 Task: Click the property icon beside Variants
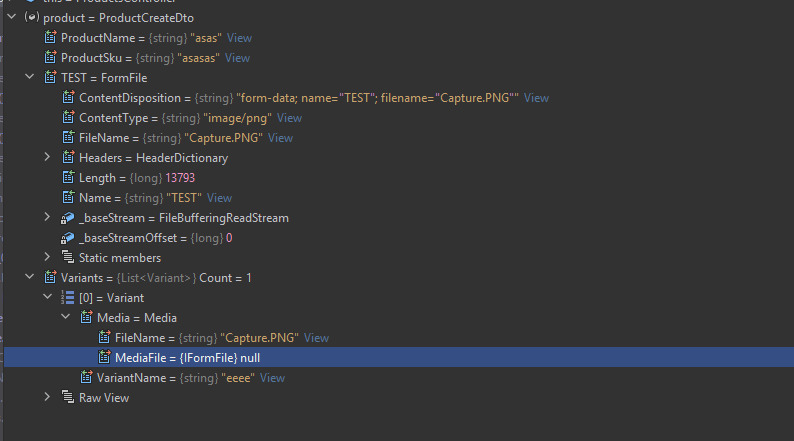tap(50, 277)
